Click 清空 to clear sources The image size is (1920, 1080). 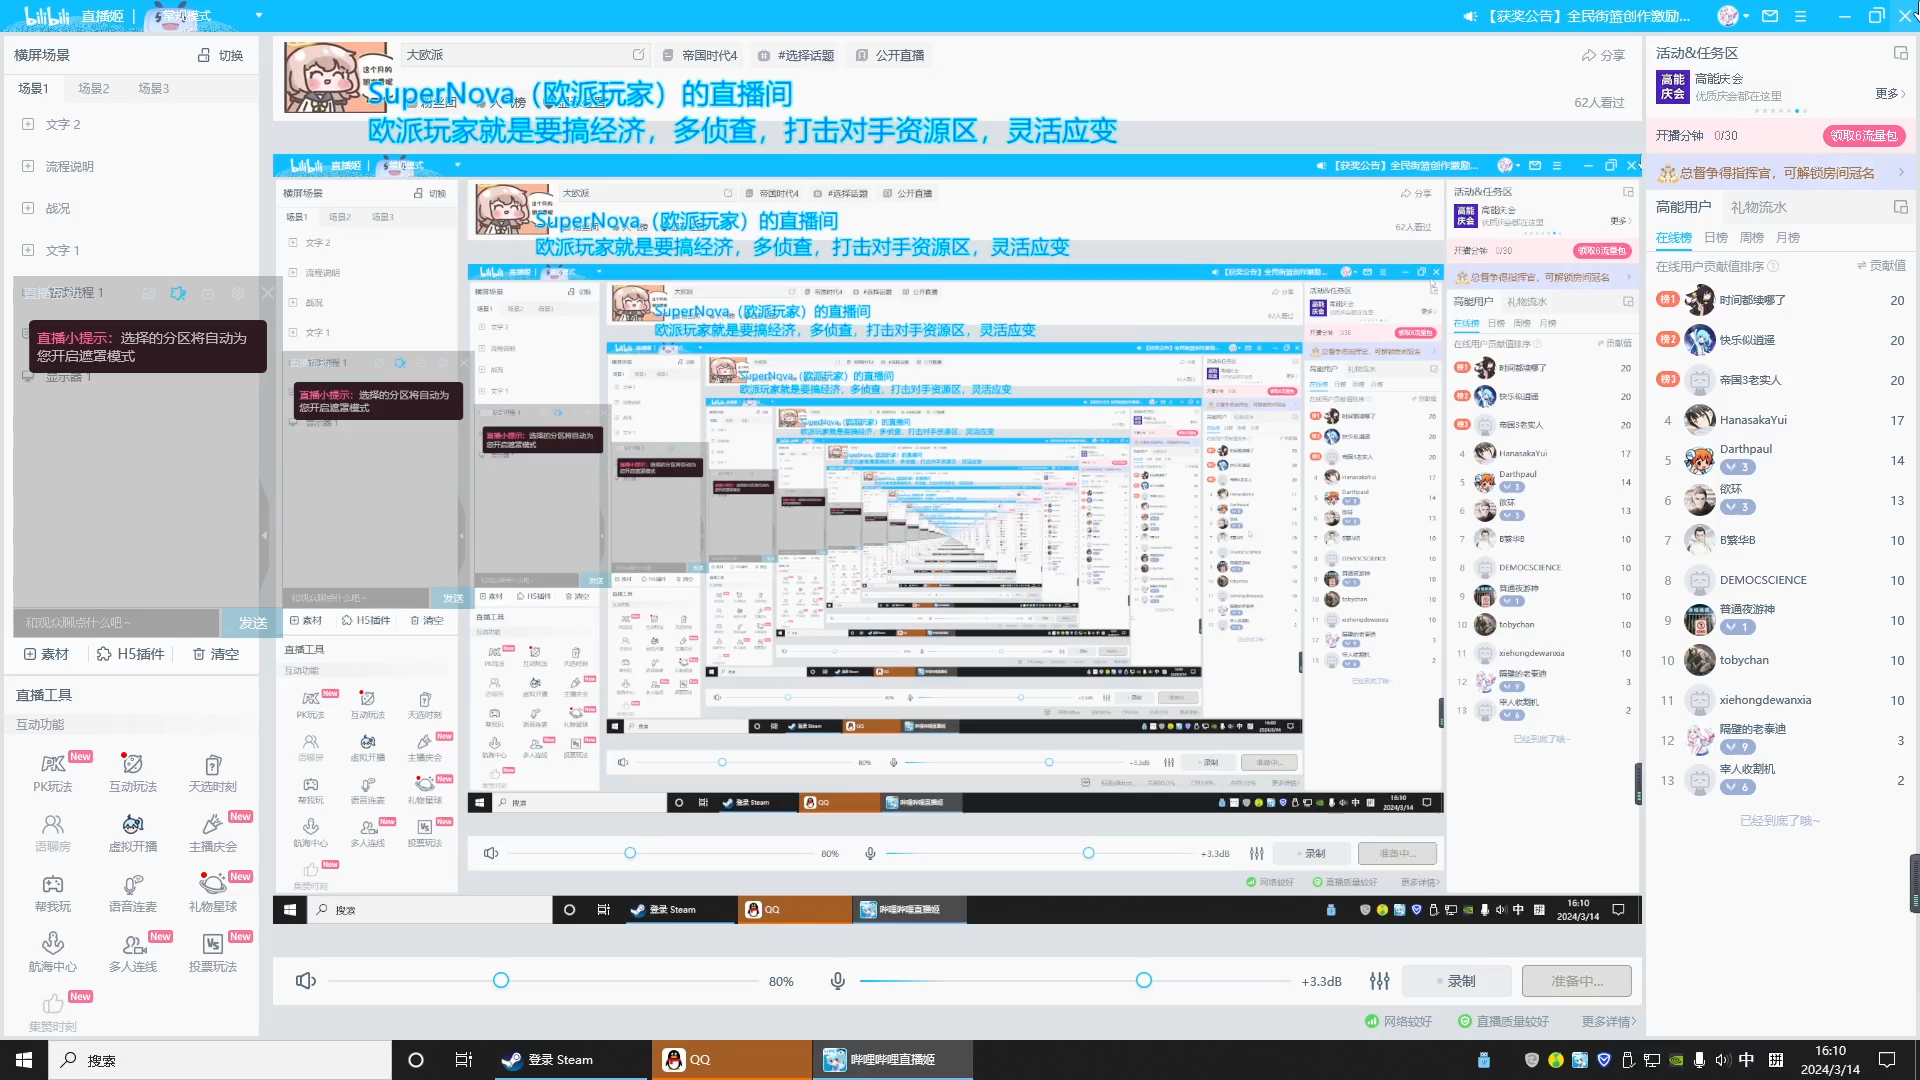(216, 654)
